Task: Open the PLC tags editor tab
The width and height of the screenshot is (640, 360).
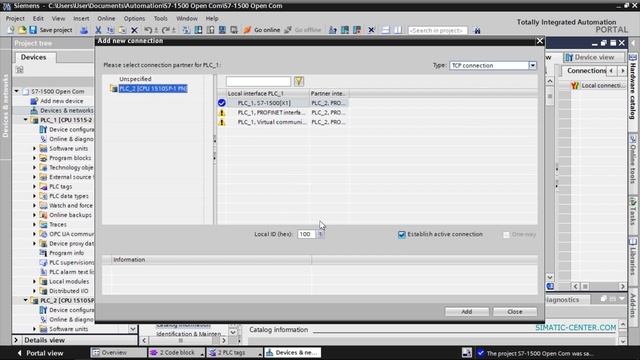Action: tap(234, 353)
